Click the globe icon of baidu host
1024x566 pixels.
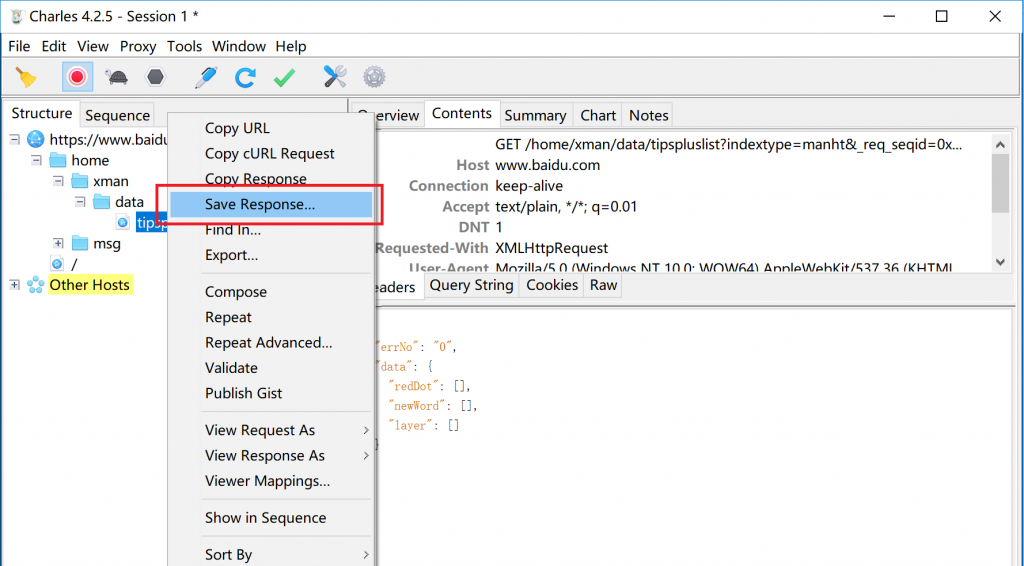(x=36, y=139)
